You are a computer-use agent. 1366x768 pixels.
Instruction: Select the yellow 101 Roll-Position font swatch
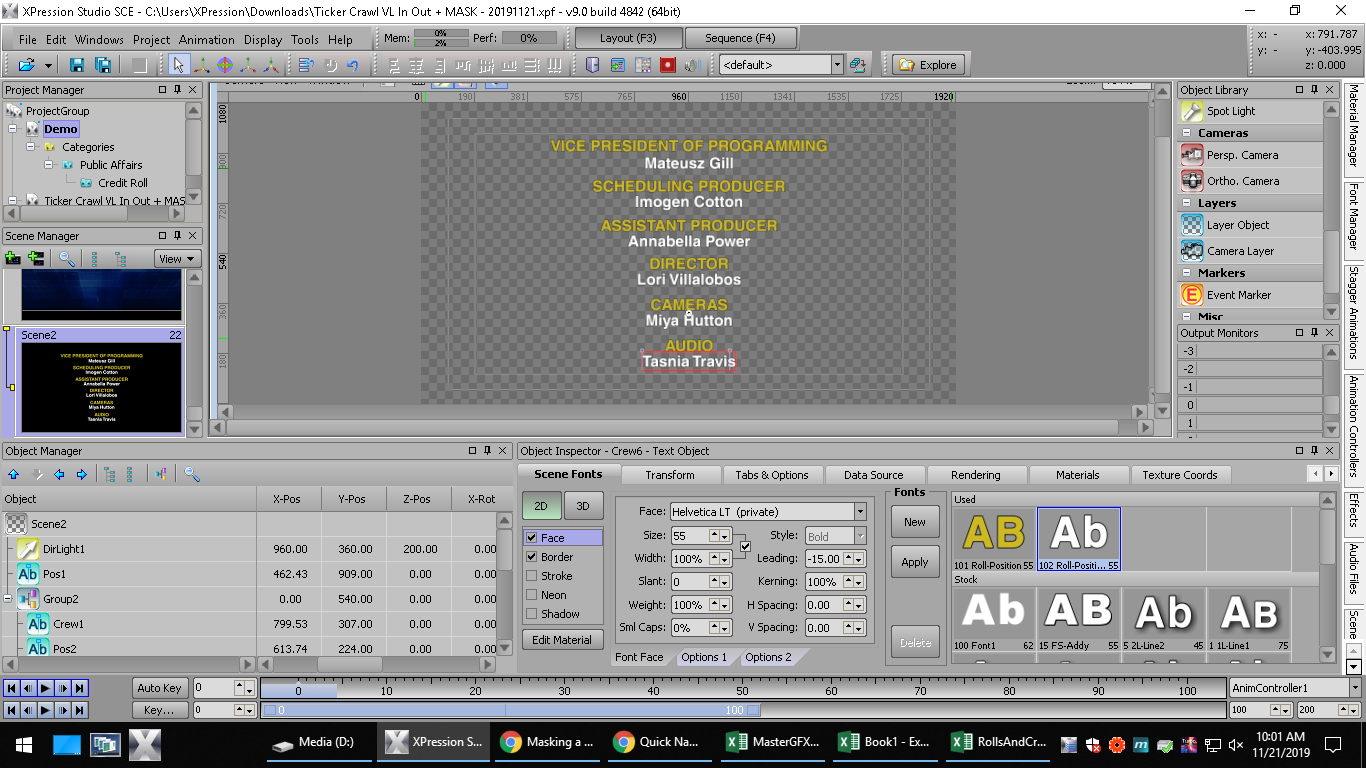click(x=994, y=539)
